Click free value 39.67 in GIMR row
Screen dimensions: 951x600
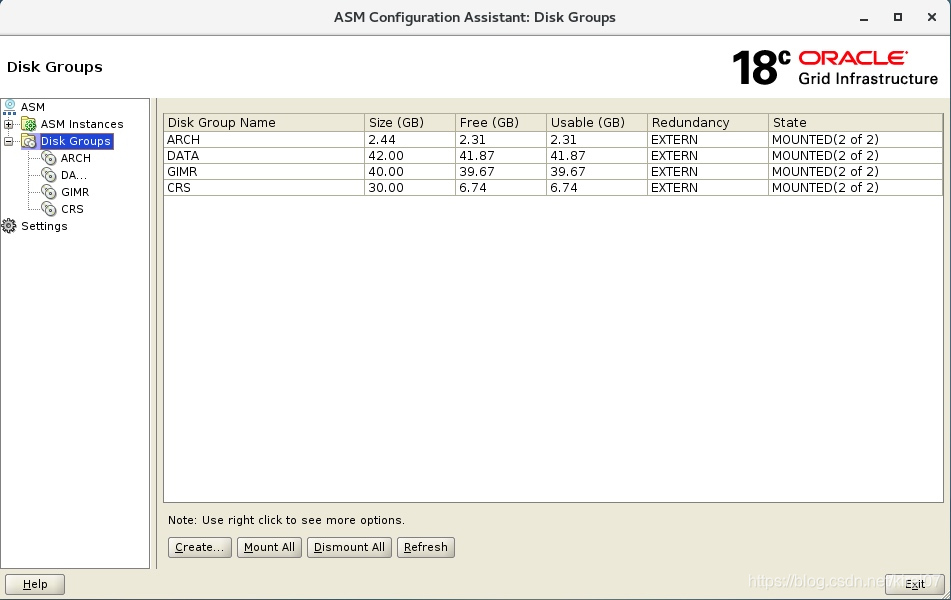501,172
